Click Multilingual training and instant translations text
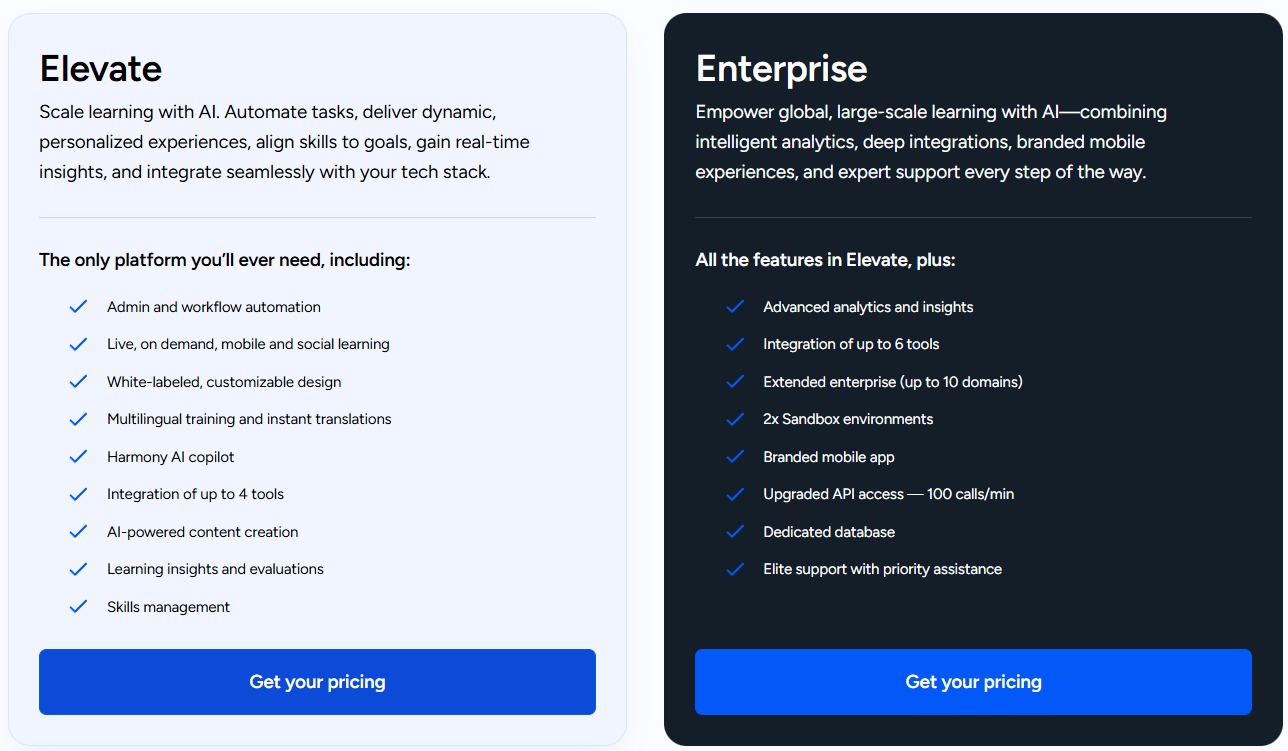1288x751 pixels. (249, 419)
